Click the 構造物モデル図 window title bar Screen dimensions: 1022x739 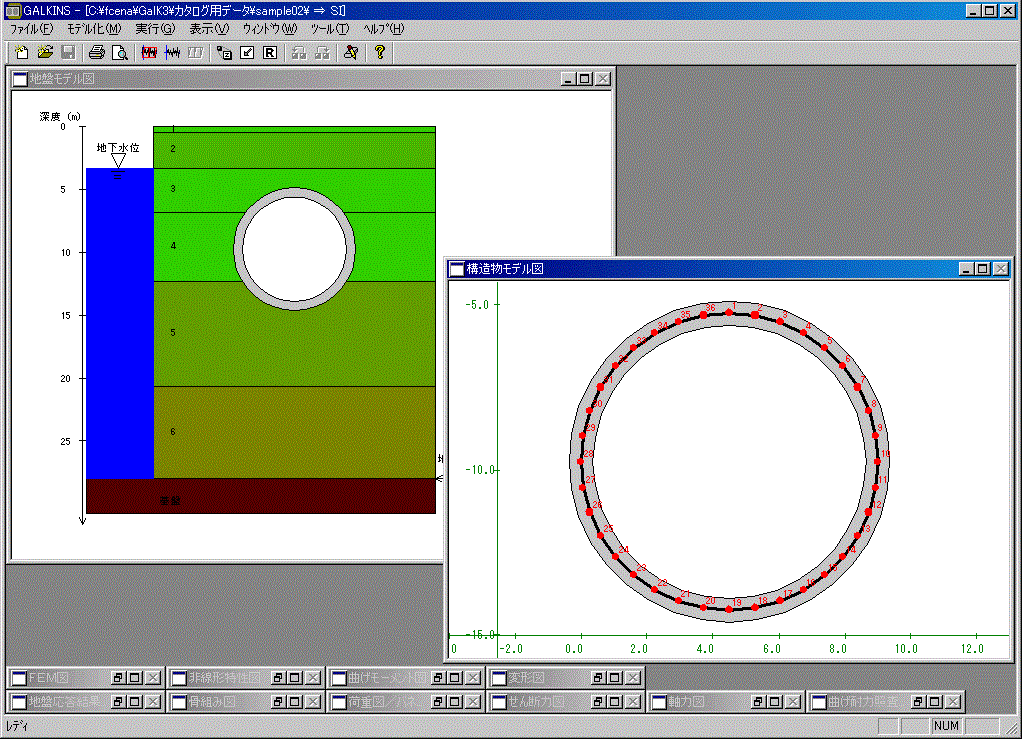coord(700,269)
